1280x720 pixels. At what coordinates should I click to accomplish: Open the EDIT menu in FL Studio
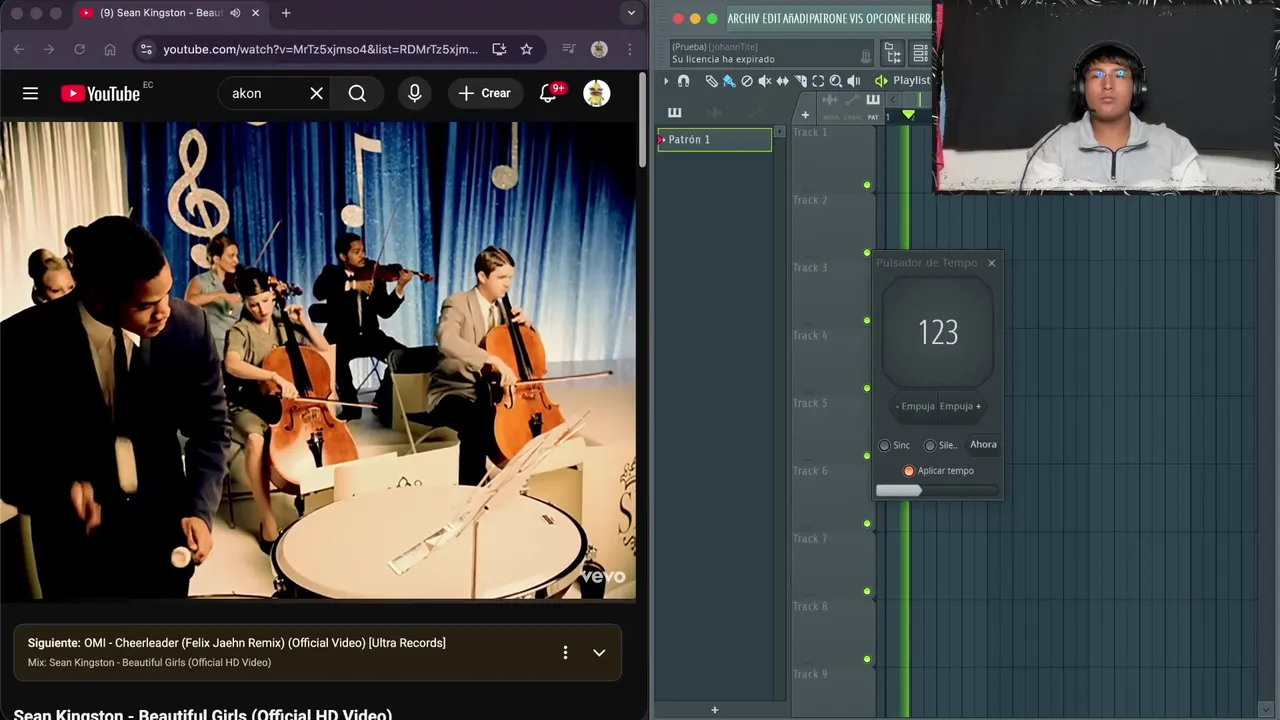coord(774,18)
